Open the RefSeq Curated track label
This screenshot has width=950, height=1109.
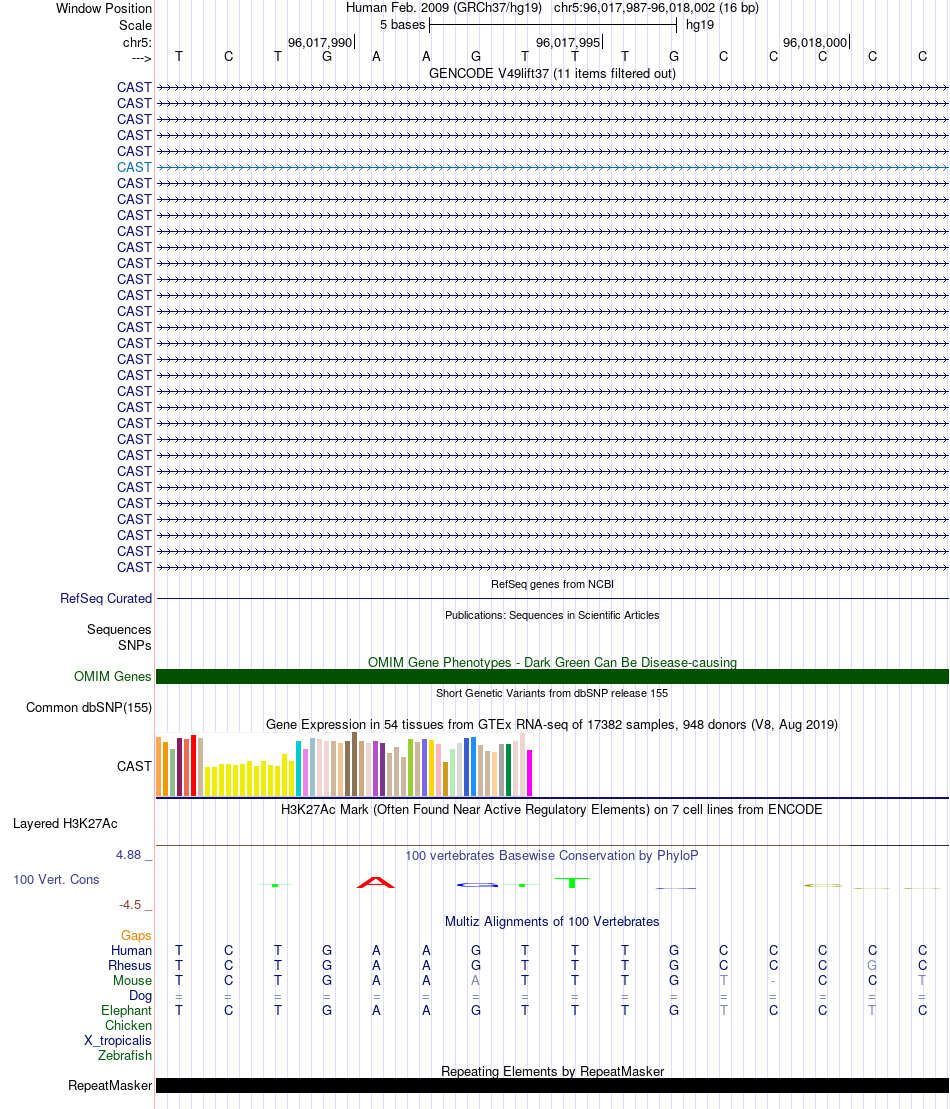[x=106, y=598]
